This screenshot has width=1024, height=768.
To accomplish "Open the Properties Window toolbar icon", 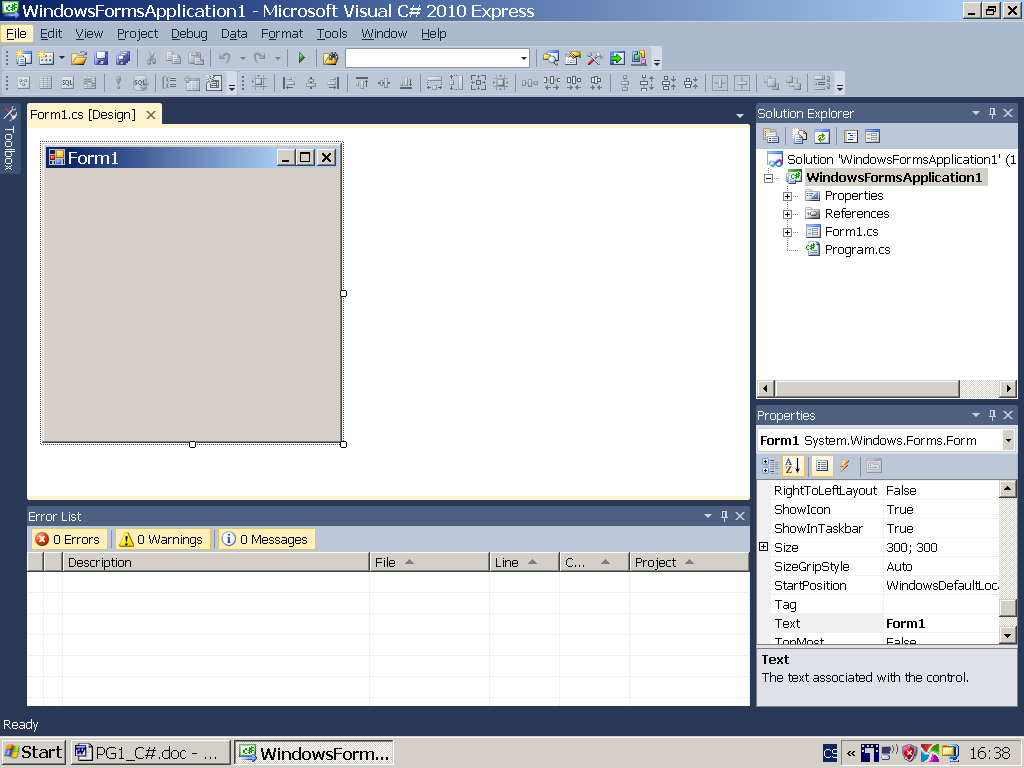I will 573,58.
